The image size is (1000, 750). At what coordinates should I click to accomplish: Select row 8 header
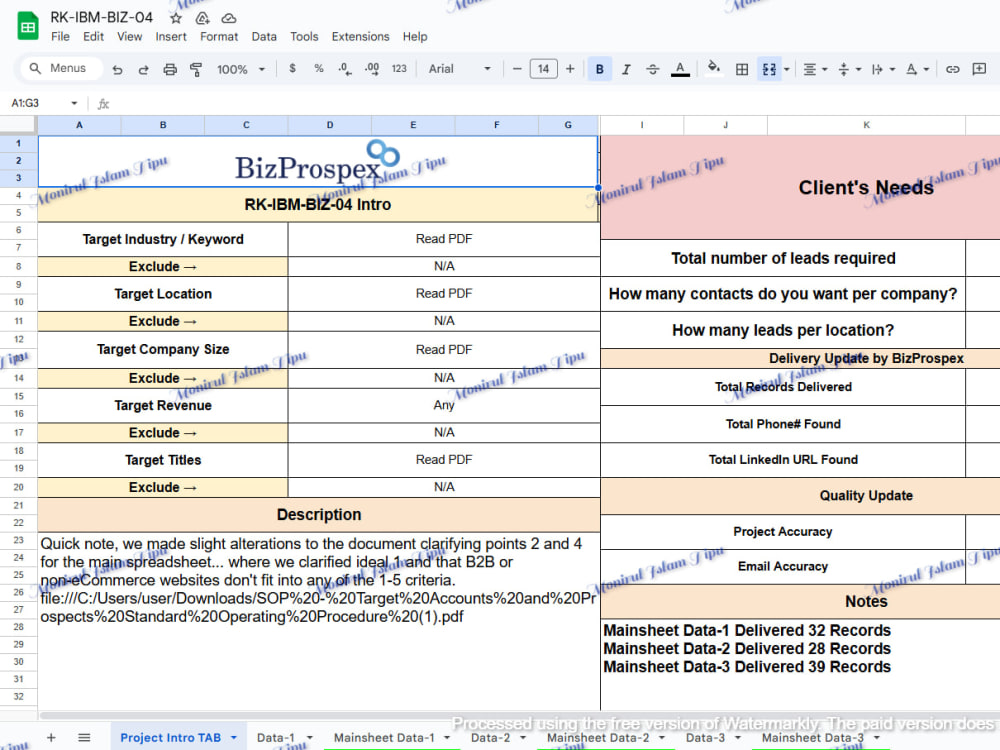click(18, 267)
